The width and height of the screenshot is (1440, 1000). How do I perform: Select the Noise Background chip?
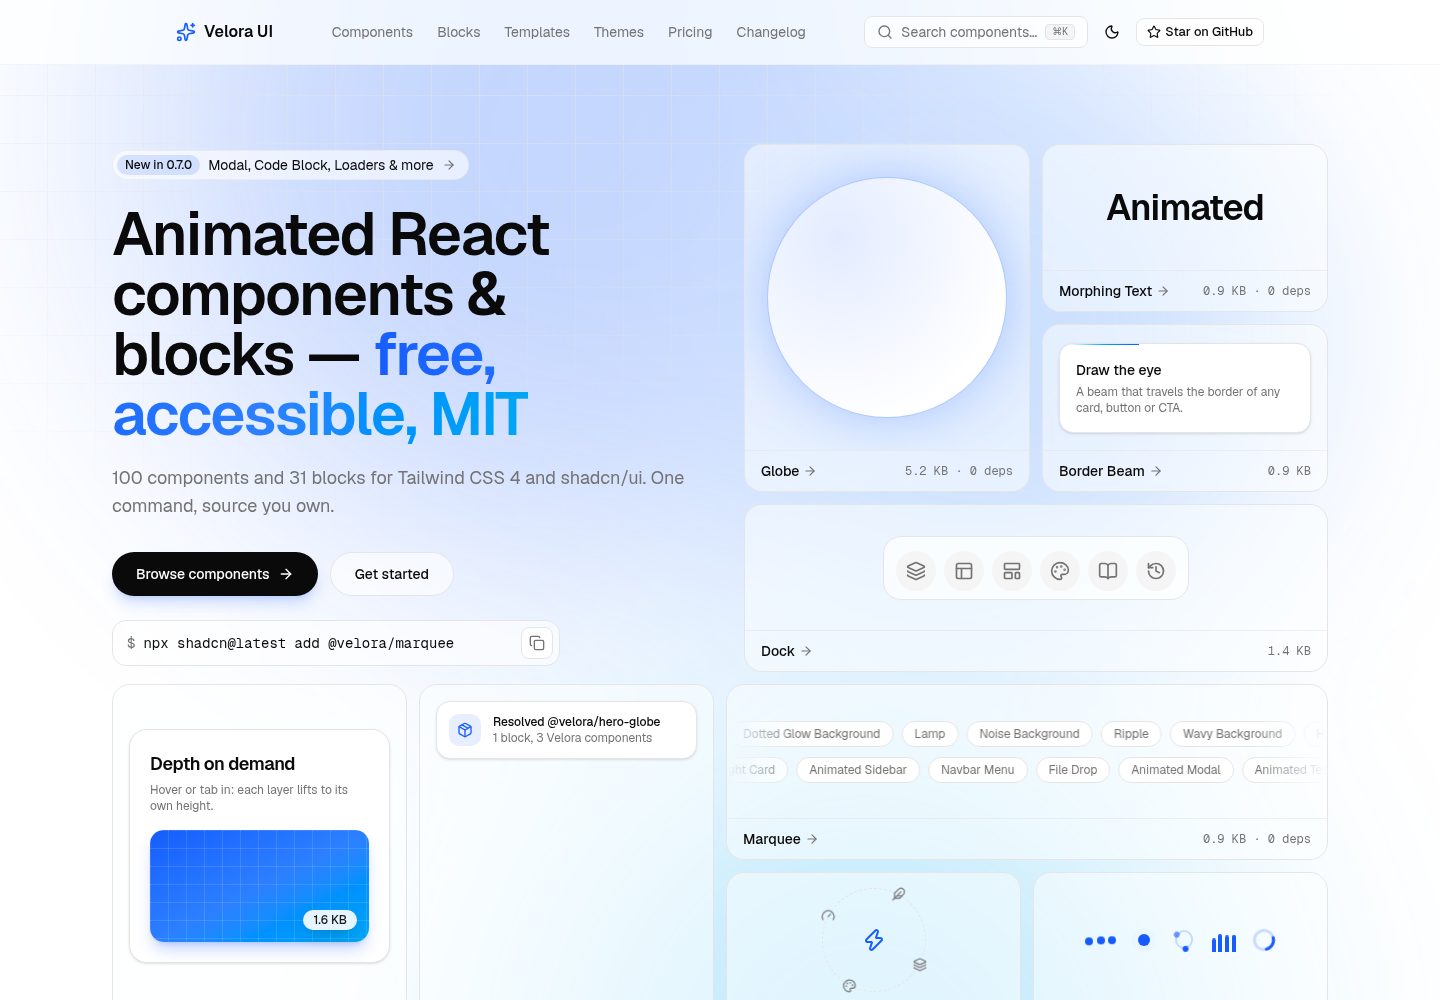point(1030,734)
